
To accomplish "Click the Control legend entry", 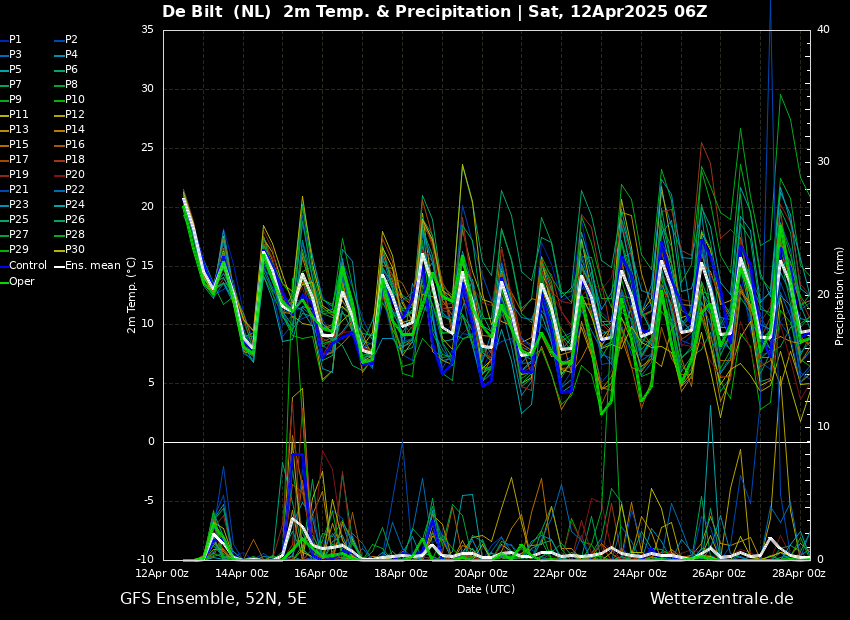I will 24,266.
